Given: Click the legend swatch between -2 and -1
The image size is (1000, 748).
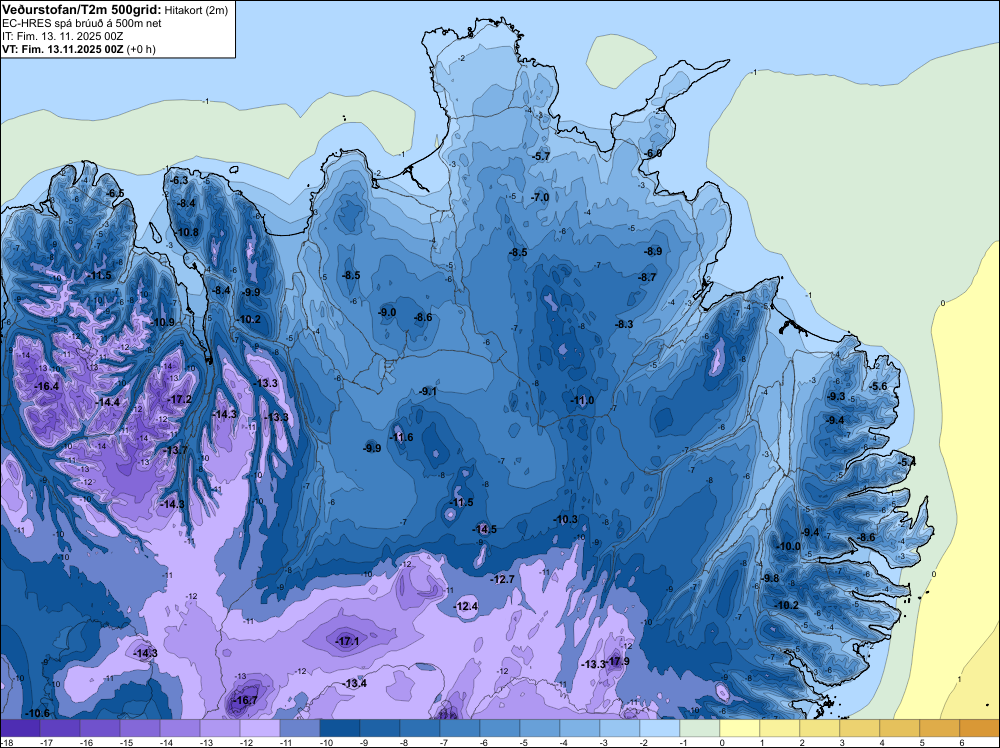Looking at the screenshot, I should pyautogui.click(x=659, y=728).
